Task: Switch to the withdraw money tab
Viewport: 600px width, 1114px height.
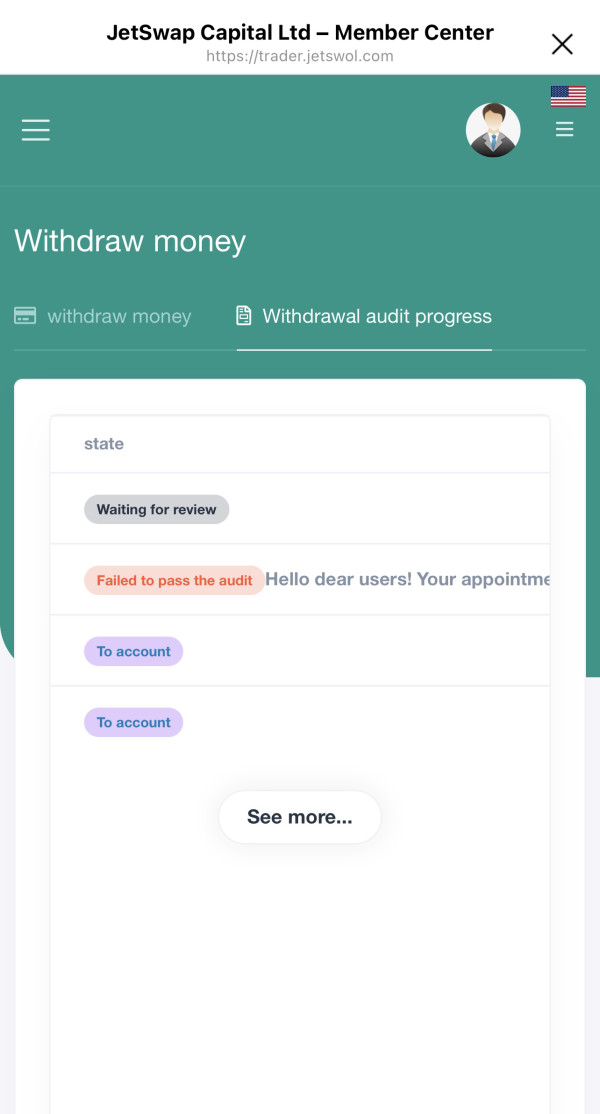Action: (x=118, y=317)
